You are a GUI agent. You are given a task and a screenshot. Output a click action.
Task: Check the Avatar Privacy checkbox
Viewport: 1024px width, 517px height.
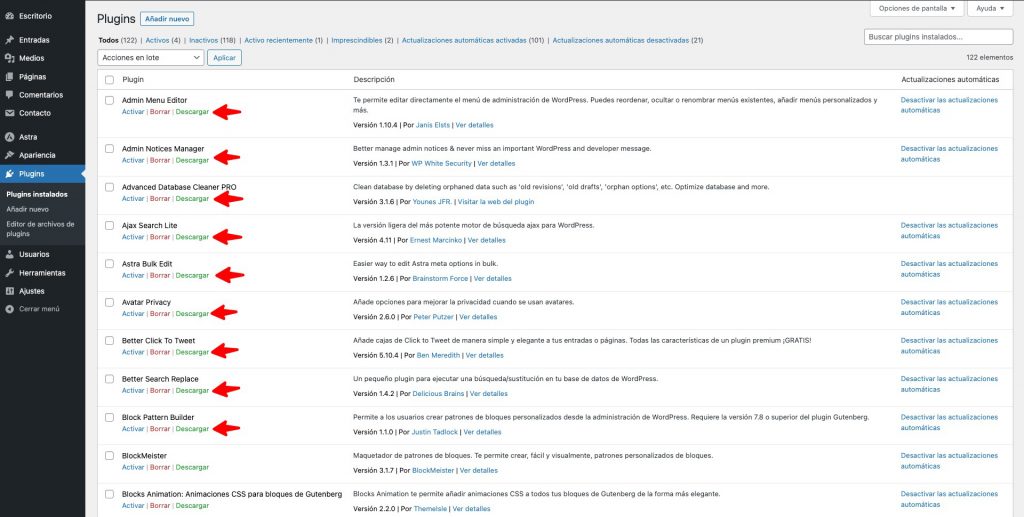[x=110, y=302]
